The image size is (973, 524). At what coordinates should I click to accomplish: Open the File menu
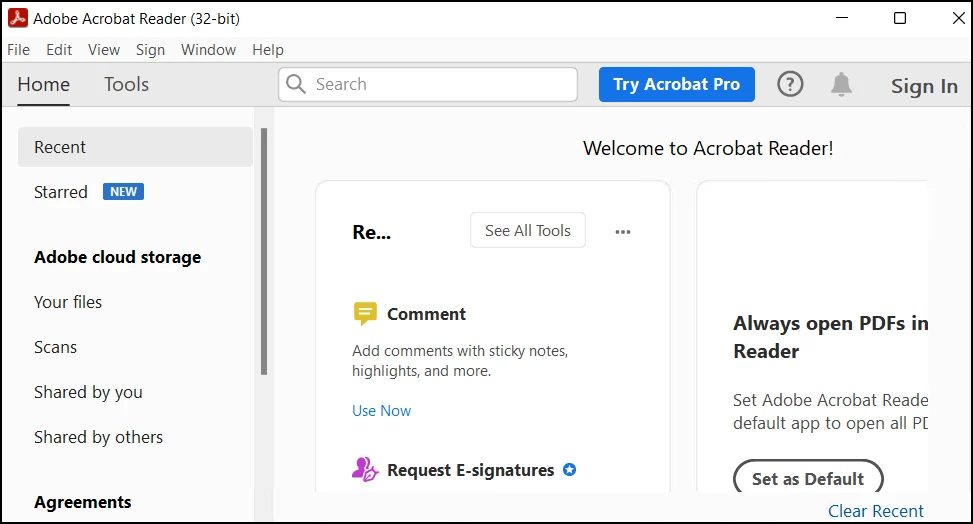19,50
